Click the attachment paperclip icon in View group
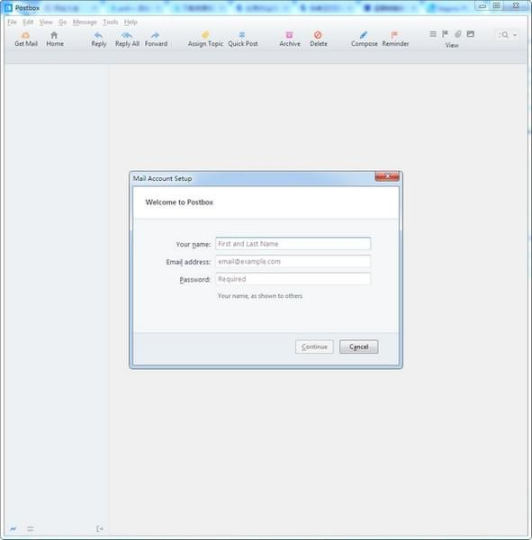This screenshot has height=540, width=532. coord(458,34)
